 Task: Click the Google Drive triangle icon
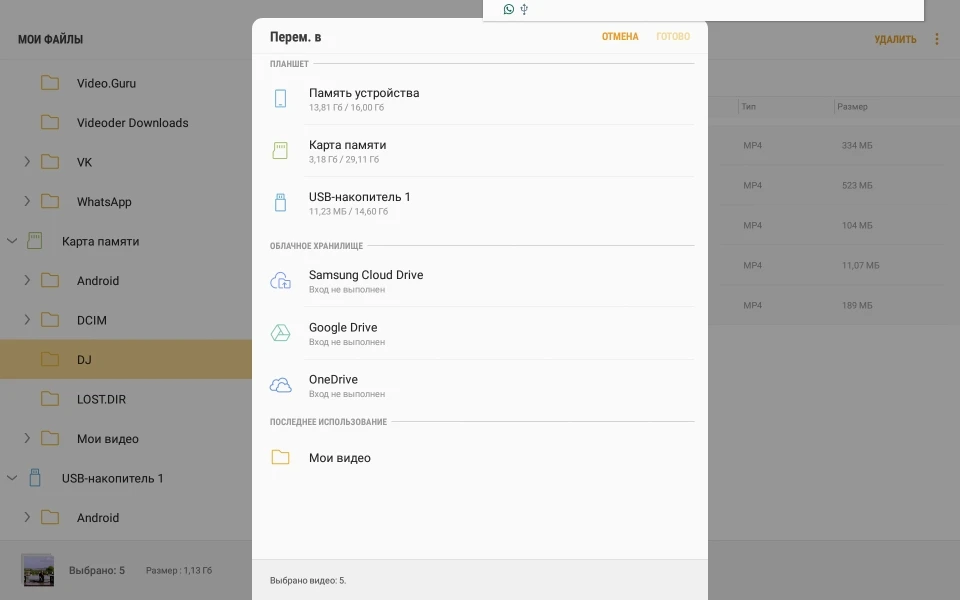coord(280,333)
